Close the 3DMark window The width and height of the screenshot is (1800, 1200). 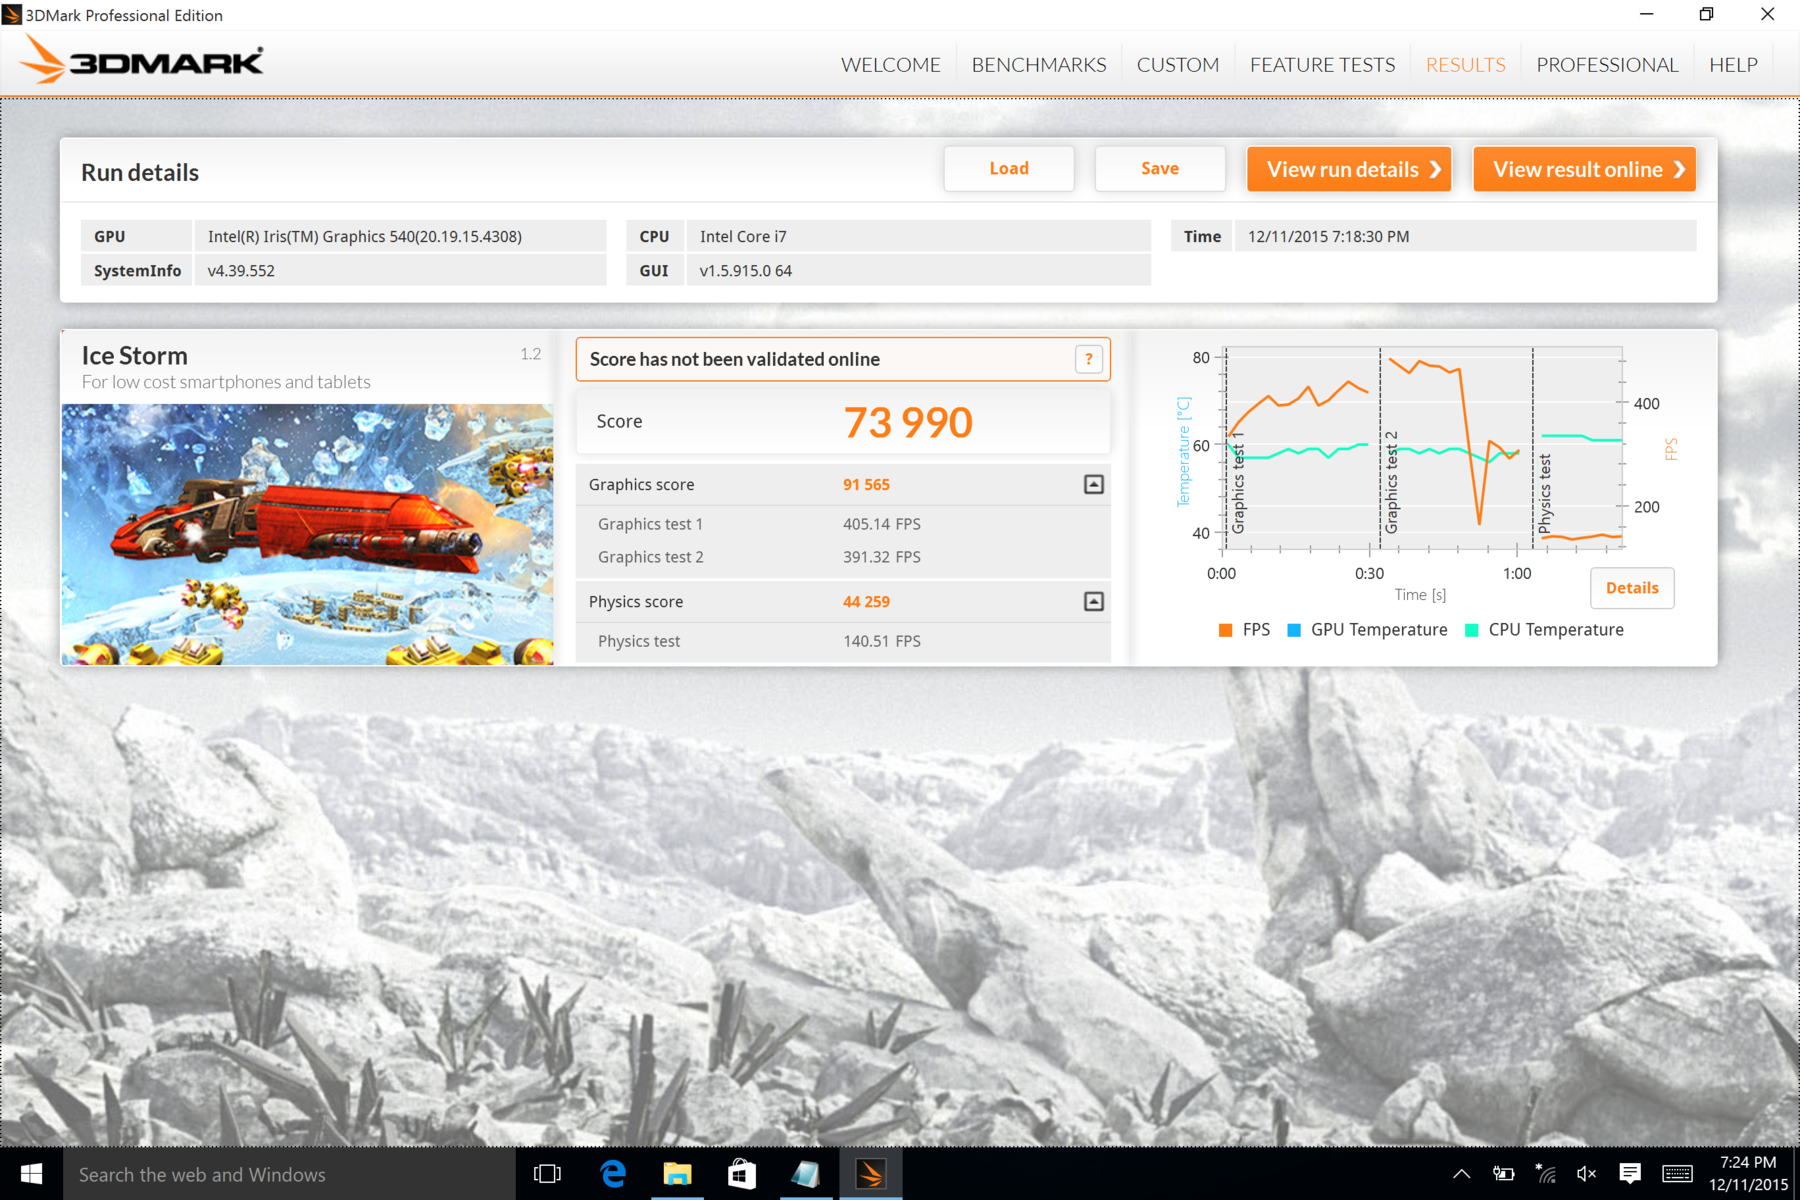1767,14
